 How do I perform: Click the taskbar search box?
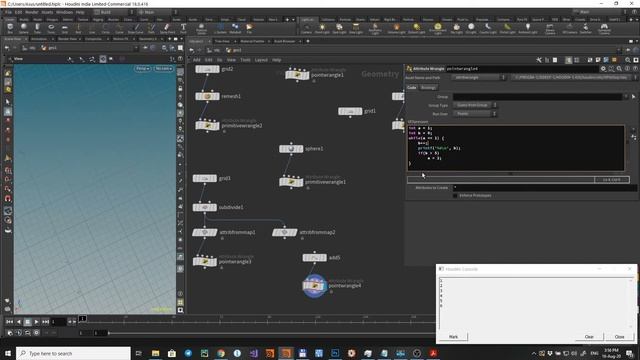click(x=73, y=353)
